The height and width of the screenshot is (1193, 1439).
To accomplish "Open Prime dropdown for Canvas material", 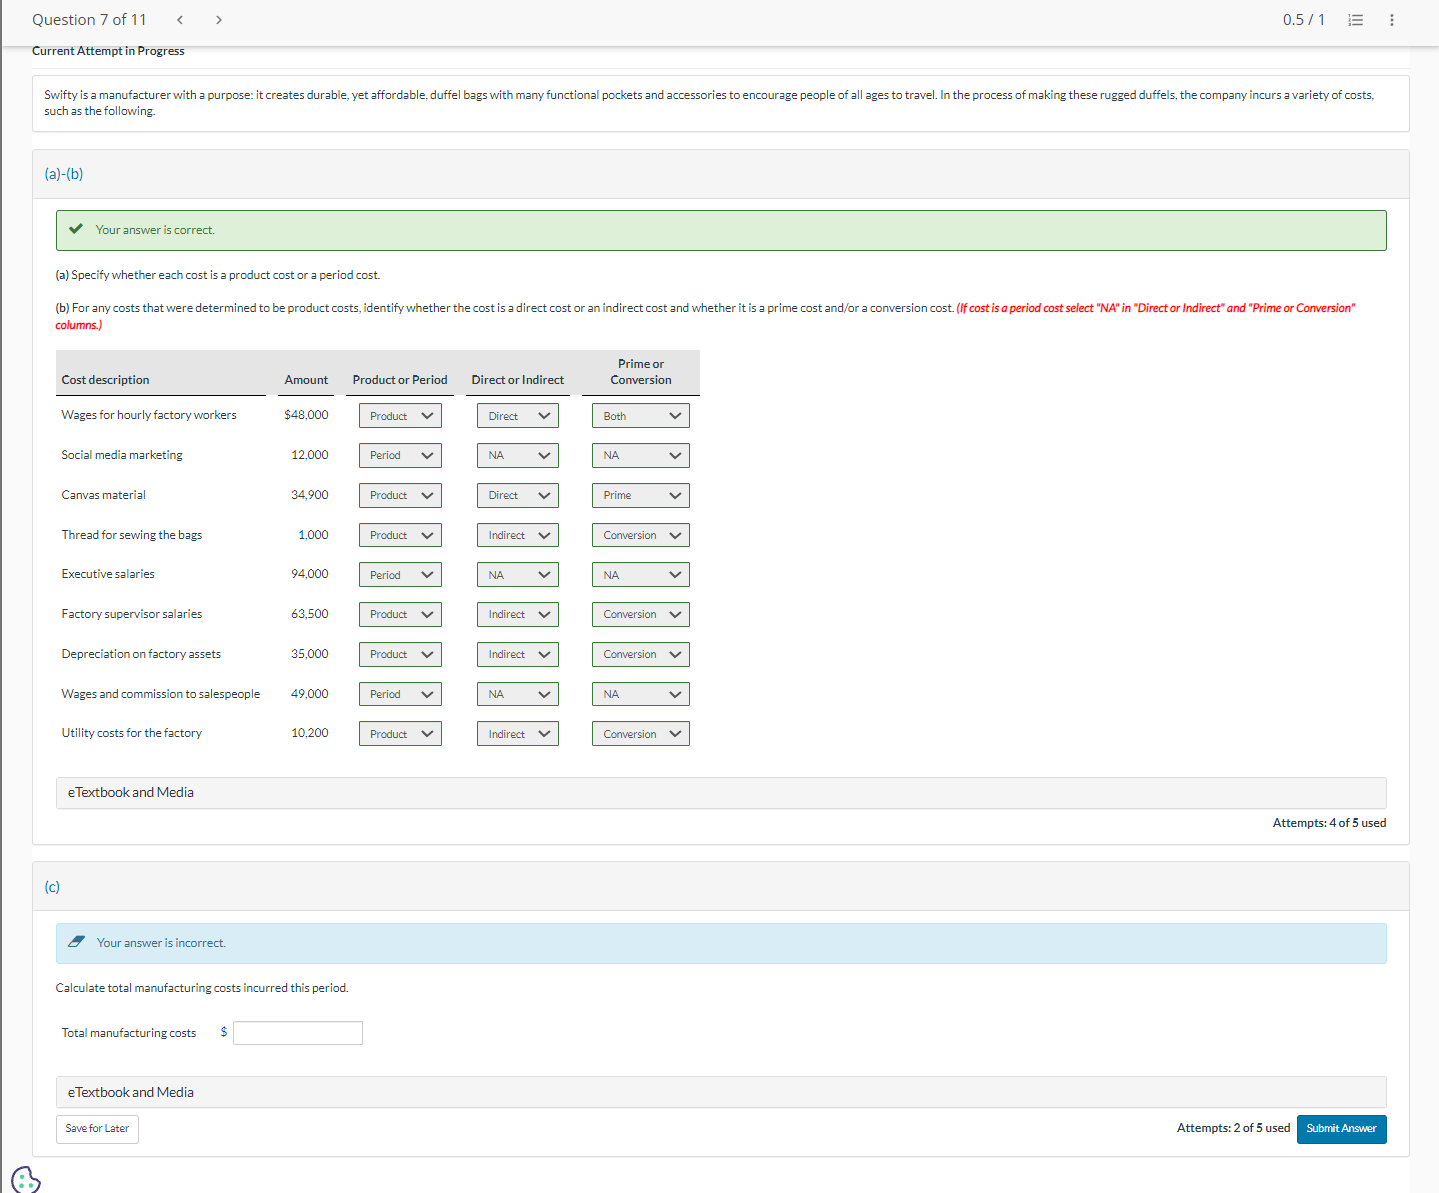I will point(641,495).
